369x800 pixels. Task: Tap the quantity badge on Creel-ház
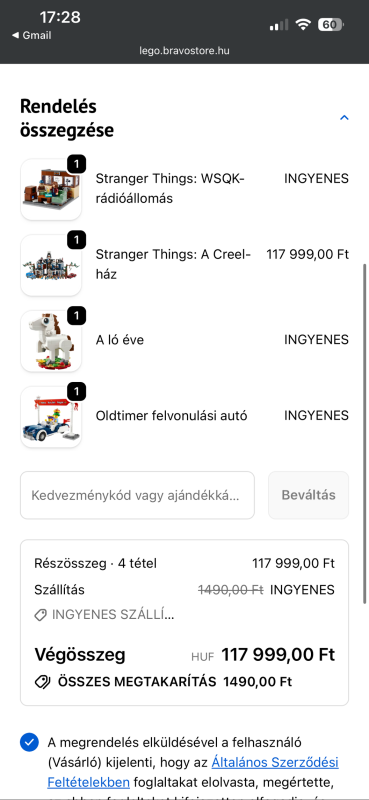point(77,240)
